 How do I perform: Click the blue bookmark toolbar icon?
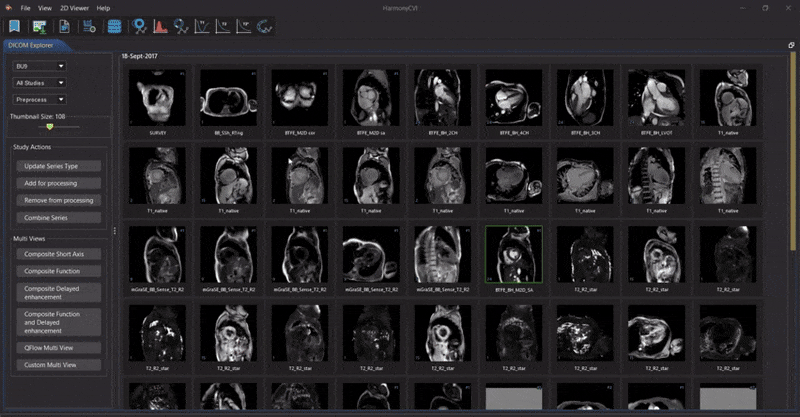14,27
